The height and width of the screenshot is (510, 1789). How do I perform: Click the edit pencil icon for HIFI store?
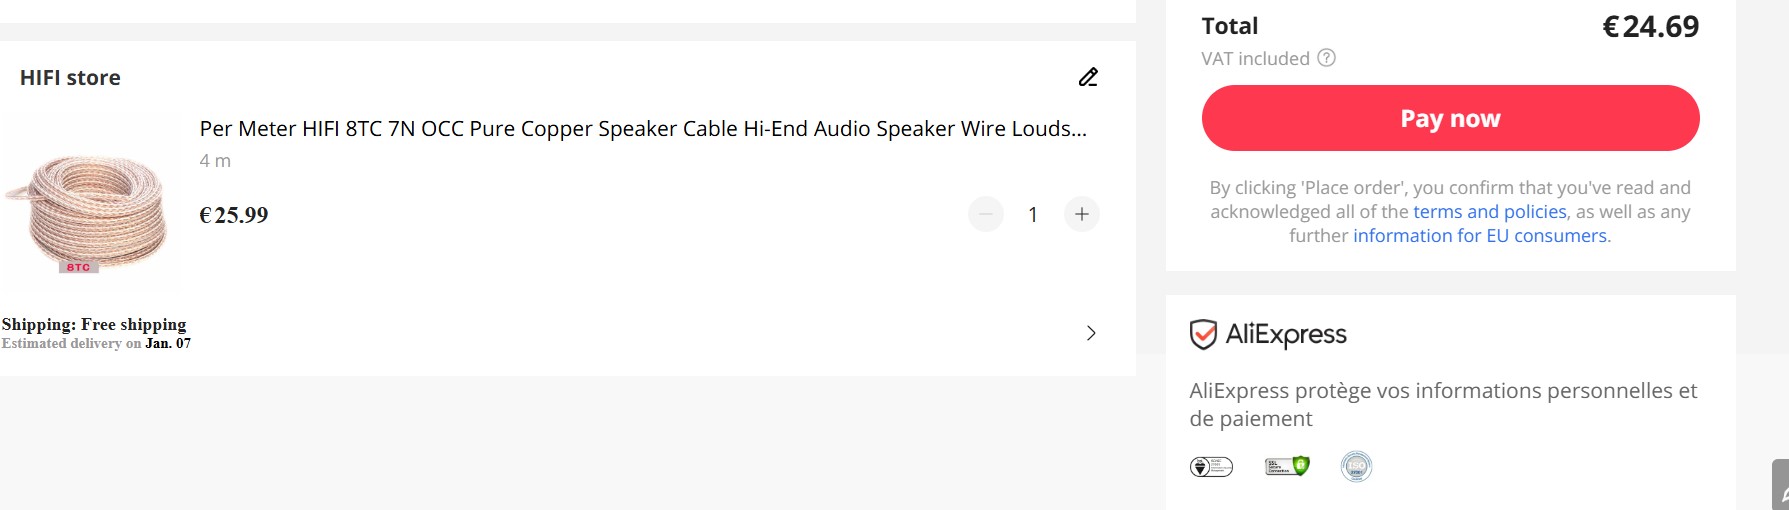pyautogui.click(x=1088, y=77)
